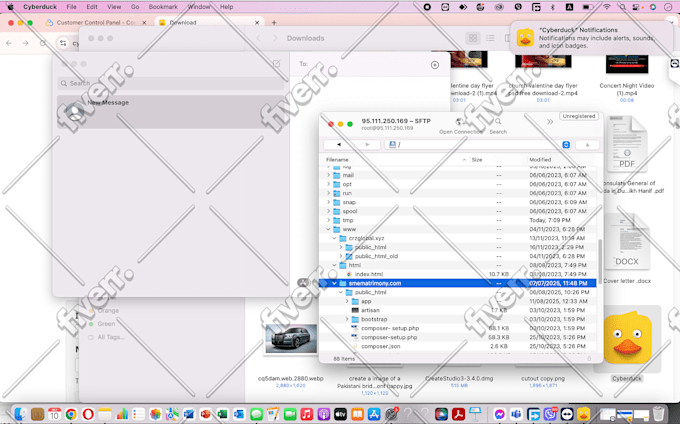
Task: Go back in Cyberduck browser history
Action: pos(339,144)
